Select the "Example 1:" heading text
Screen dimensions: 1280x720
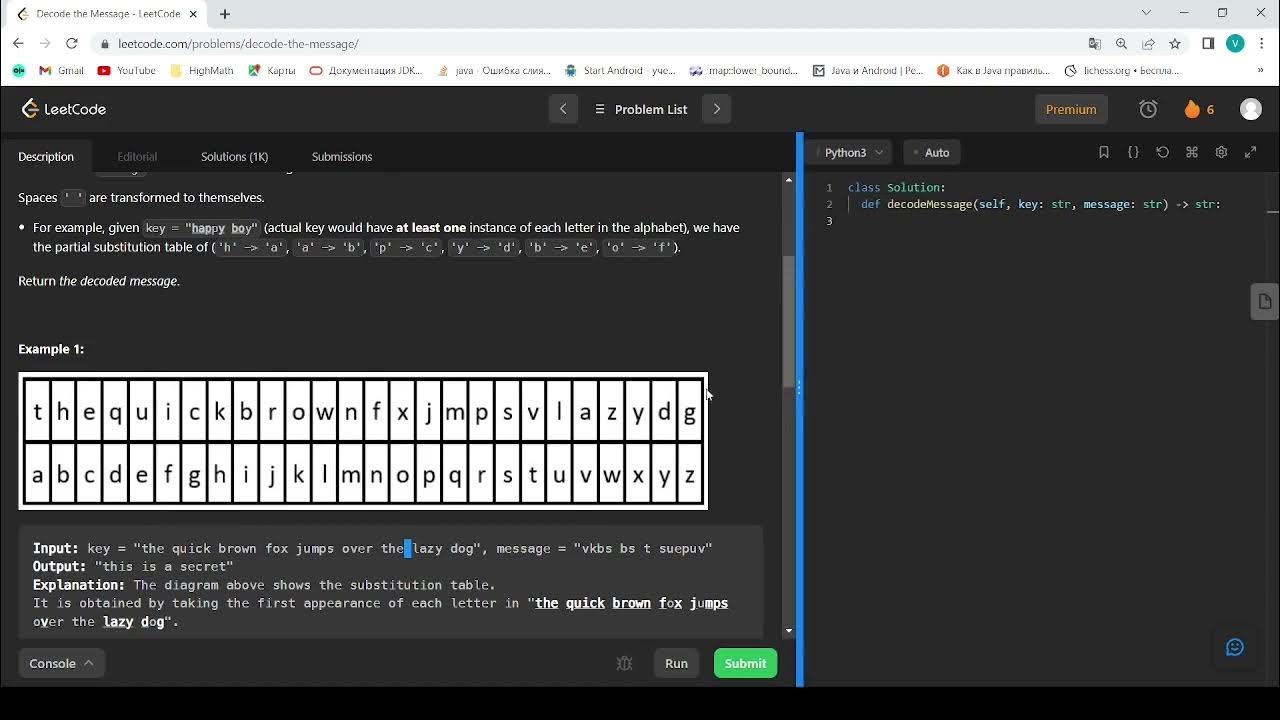pos(51,349)
